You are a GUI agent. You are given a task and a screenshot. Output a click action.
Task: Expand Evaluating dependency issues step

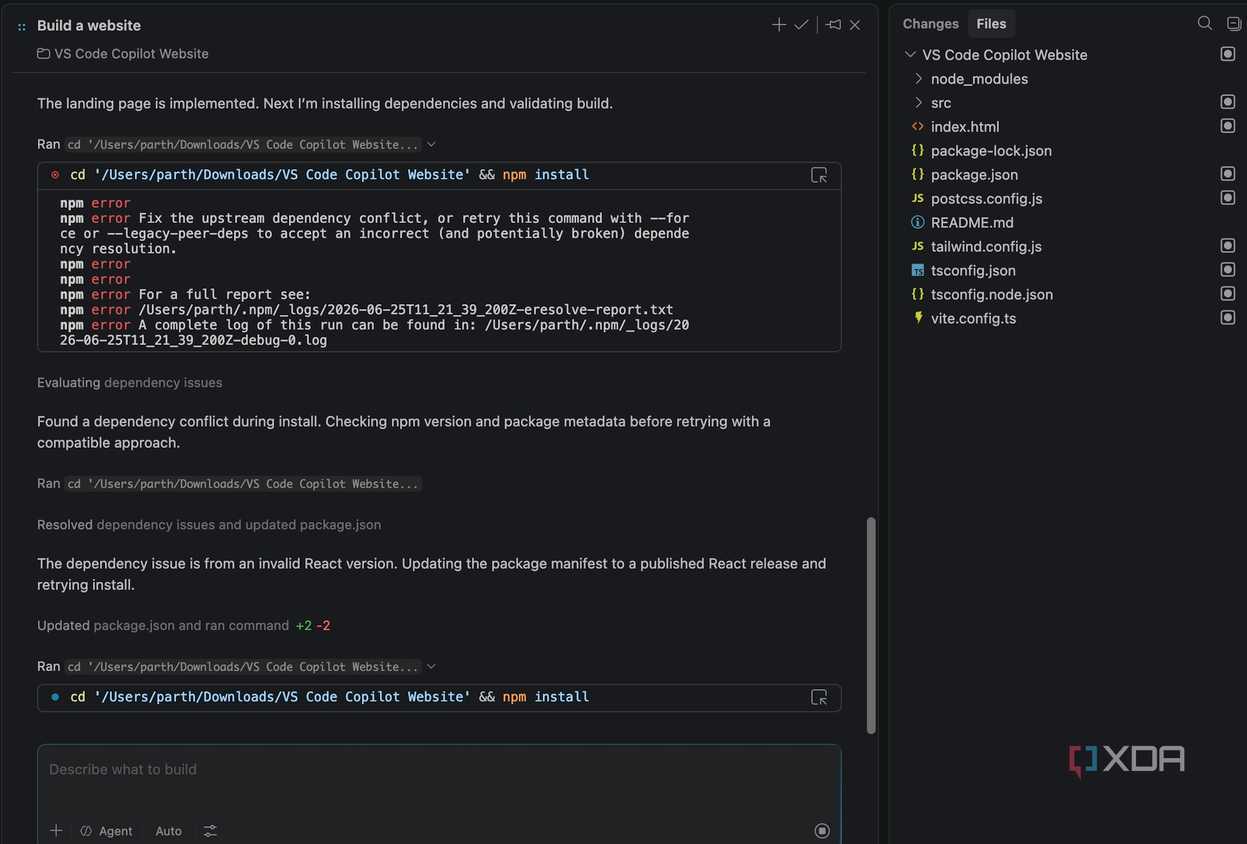pos(130,383)
